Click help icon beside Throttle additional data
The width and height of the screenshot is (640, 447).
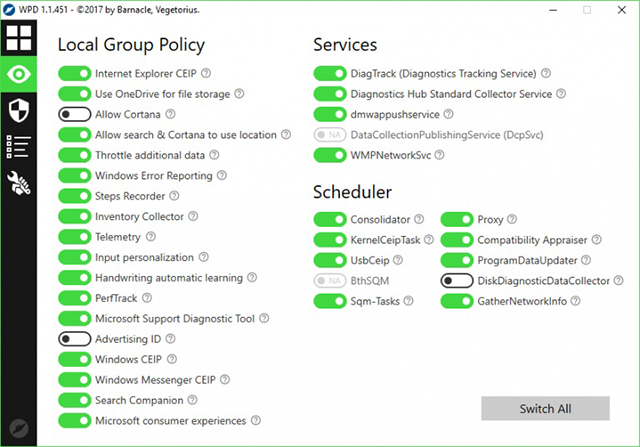coord(214,155)
